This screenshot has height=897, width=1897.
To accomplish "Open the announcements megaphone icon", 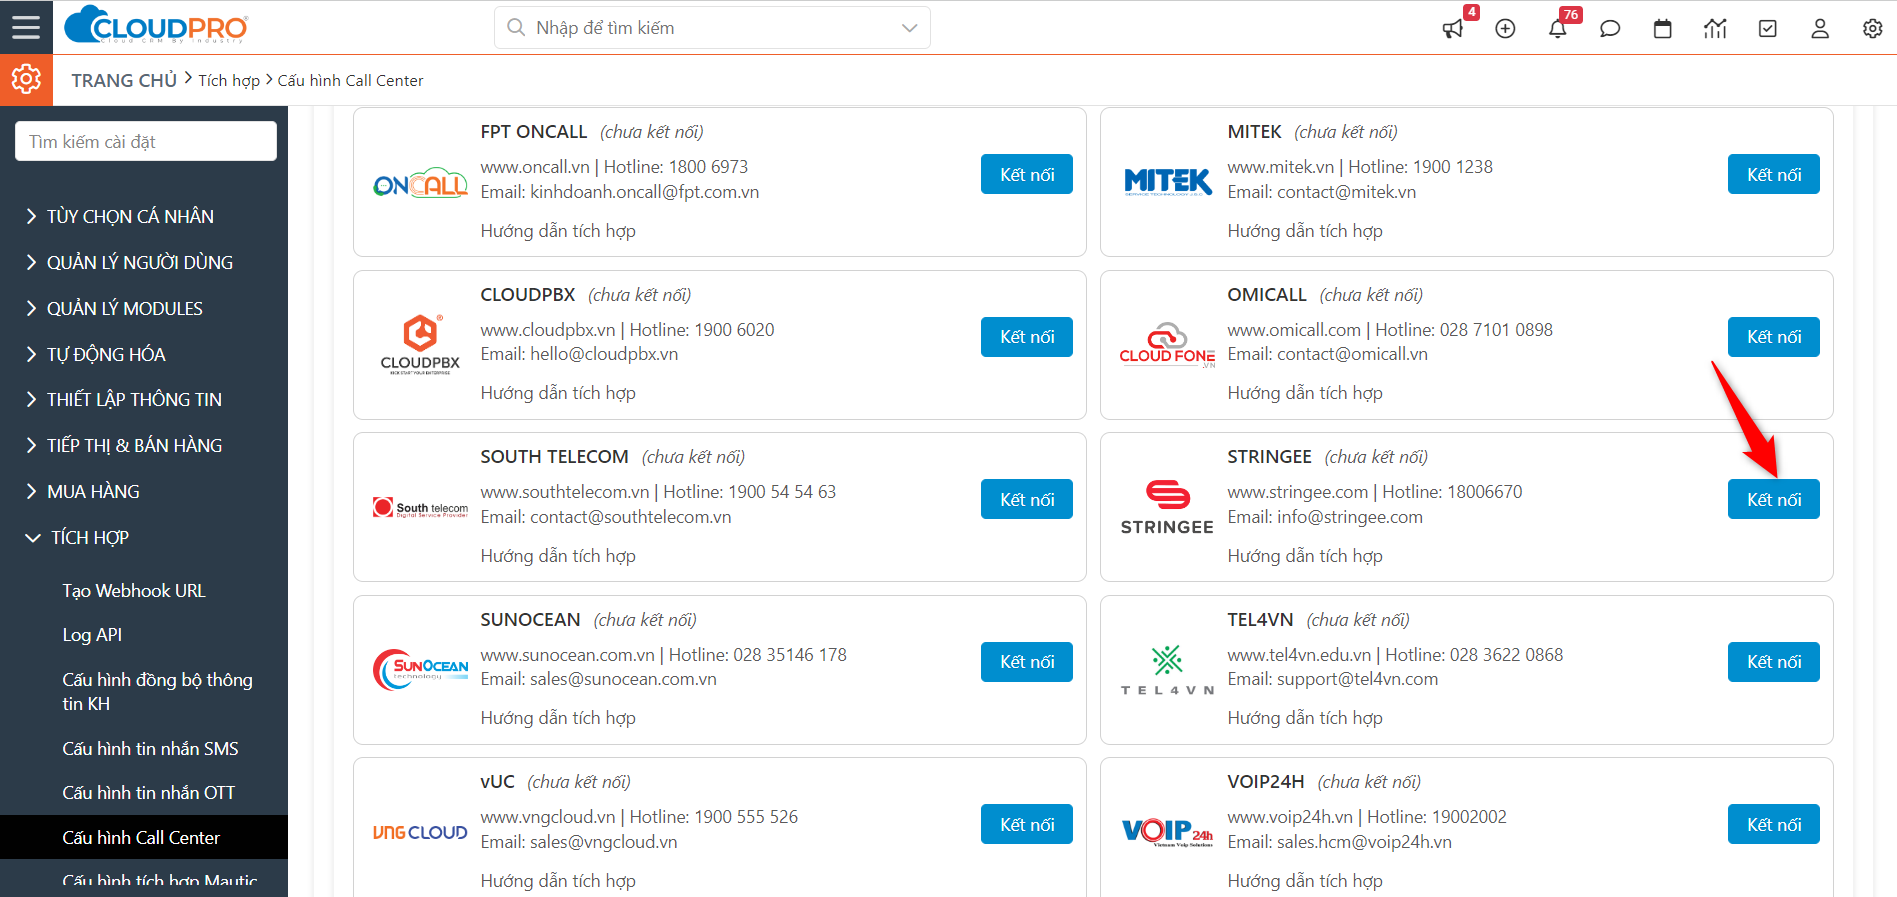I will [x=1453, y=29].
